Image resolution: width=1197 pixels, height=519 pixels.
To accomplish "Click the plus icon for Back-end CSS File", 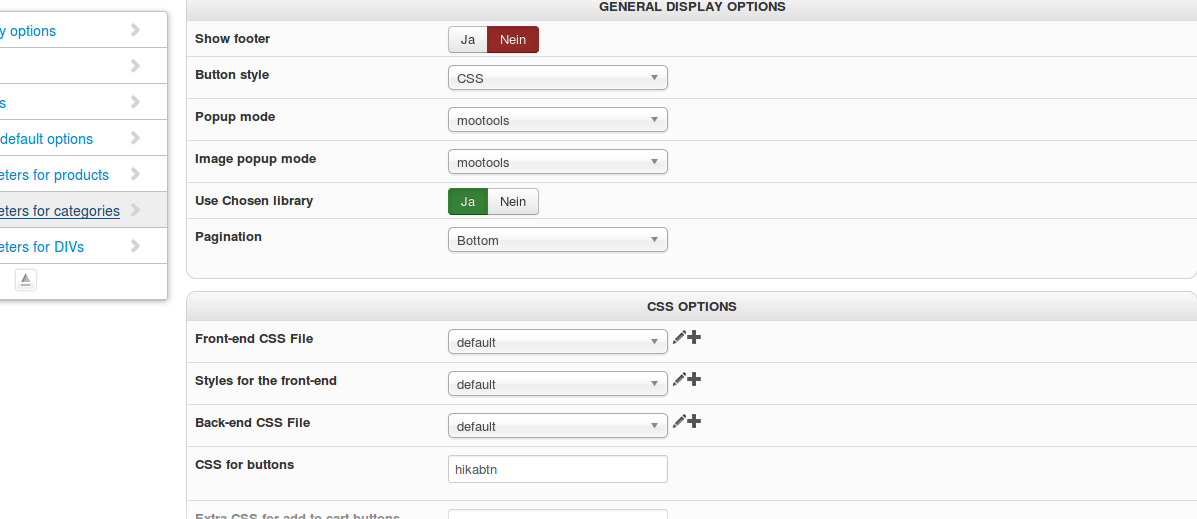I will tap(694, 422).
